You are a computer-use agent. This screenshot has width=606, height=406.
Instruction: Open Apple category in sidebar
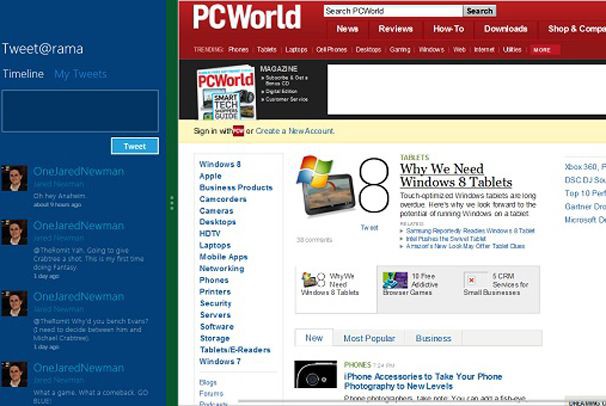(210, 176)
